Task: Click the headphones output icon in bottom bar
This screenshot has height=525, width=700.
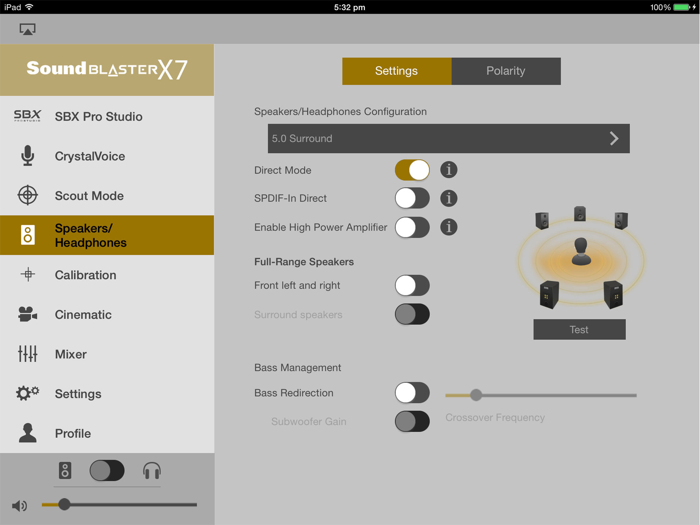Action: tap(152, 471)
